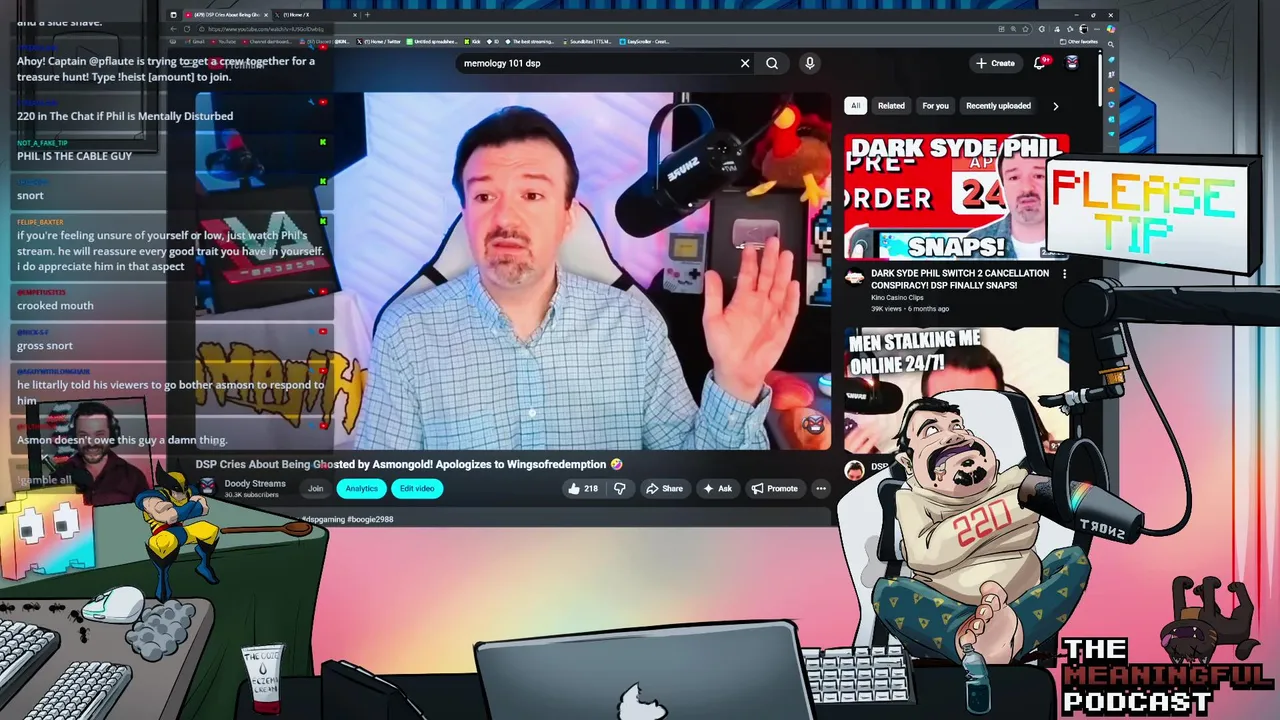Open the Gmail bookmark
This screenshot has width=1280, height=720.
193,42
